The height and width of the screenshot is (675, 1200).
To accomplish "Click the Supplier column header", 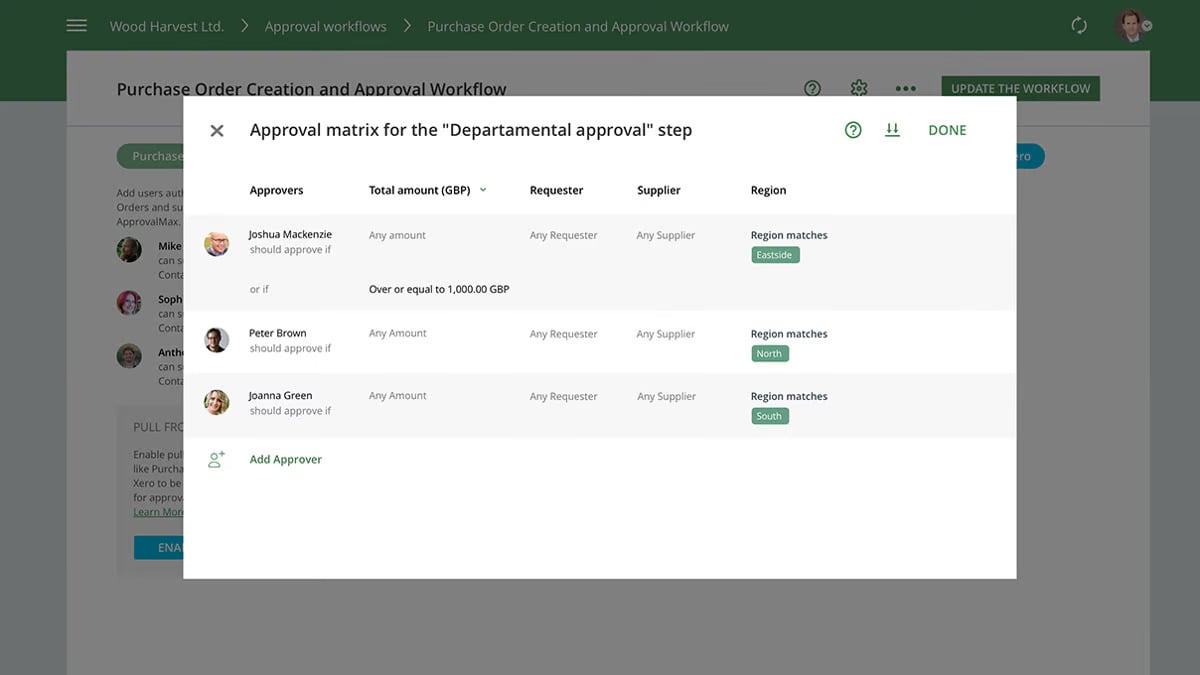I will tap(659, 190).
